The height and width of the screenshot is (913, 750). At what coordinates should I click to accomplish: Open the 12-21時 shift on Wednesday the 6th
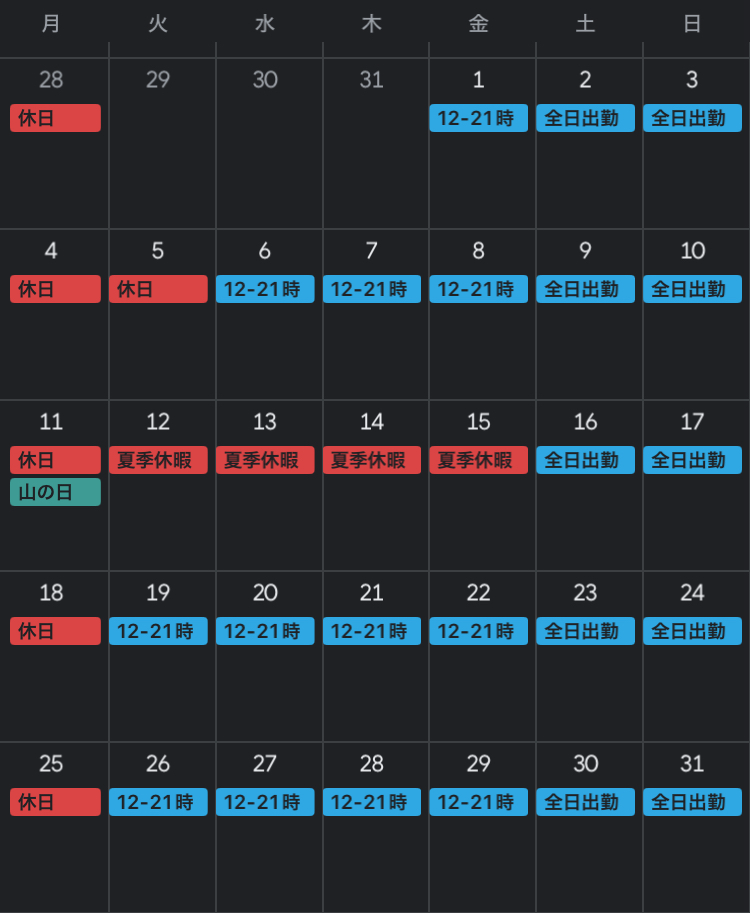tap(265, 289)
